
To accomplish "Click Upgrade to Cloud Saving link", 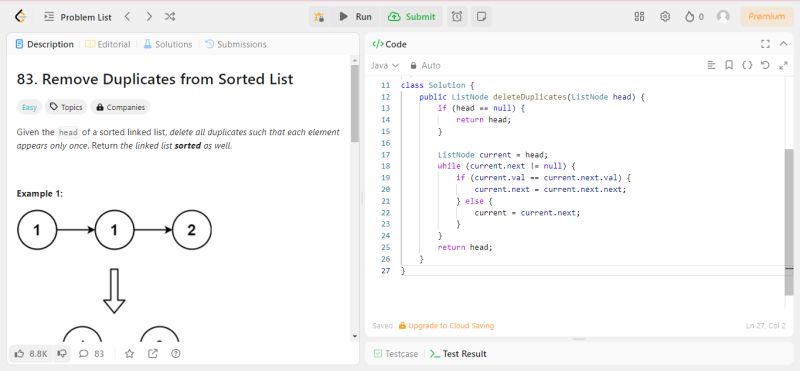I will coord(446,326).
